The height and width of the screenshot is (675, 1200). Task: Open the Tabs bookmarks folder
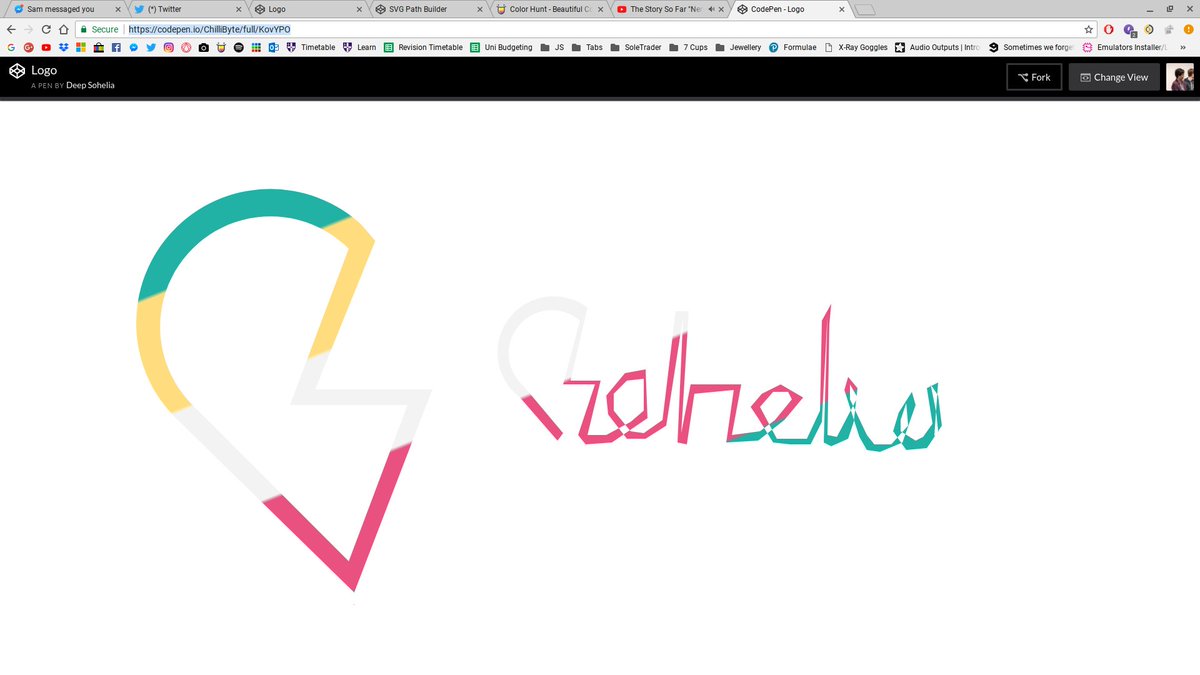coord(587,47)
